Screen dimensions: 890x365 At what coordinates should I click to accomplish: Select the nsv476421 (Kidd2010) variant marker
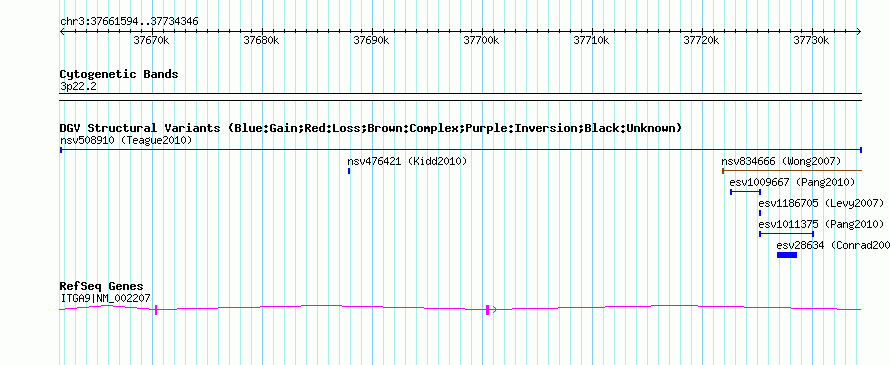coord(349,171)
